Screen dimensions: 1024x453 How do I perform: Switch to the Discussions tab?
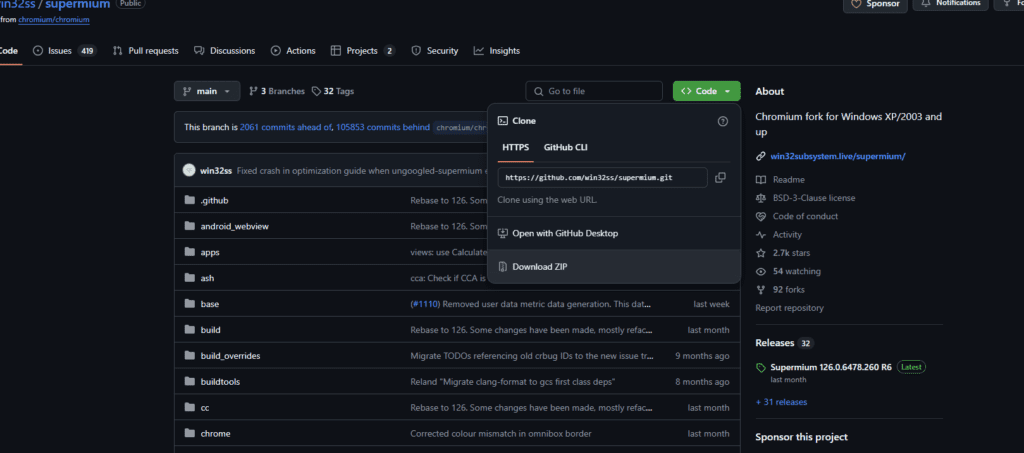coord(225,51)
